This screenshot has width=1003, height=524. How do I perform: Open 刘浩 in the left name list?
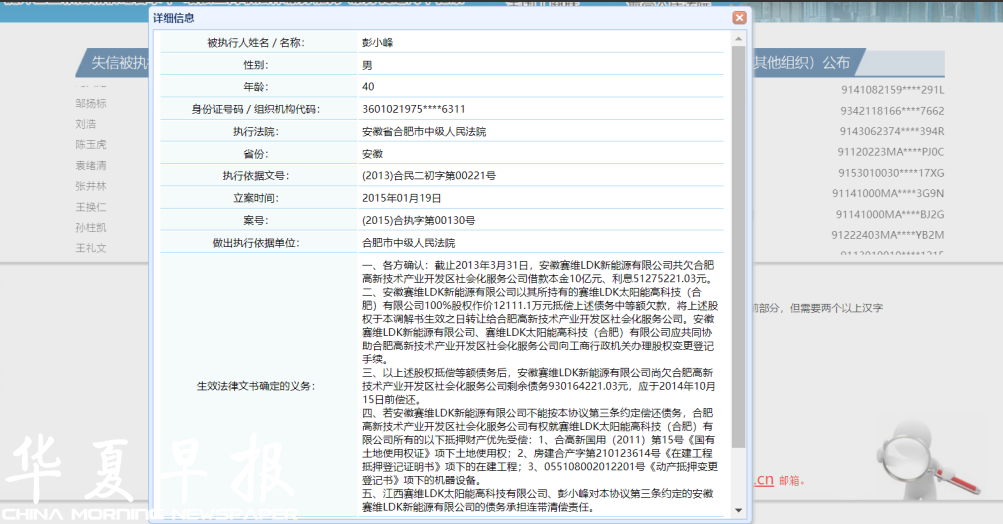(x=86, y=124)
